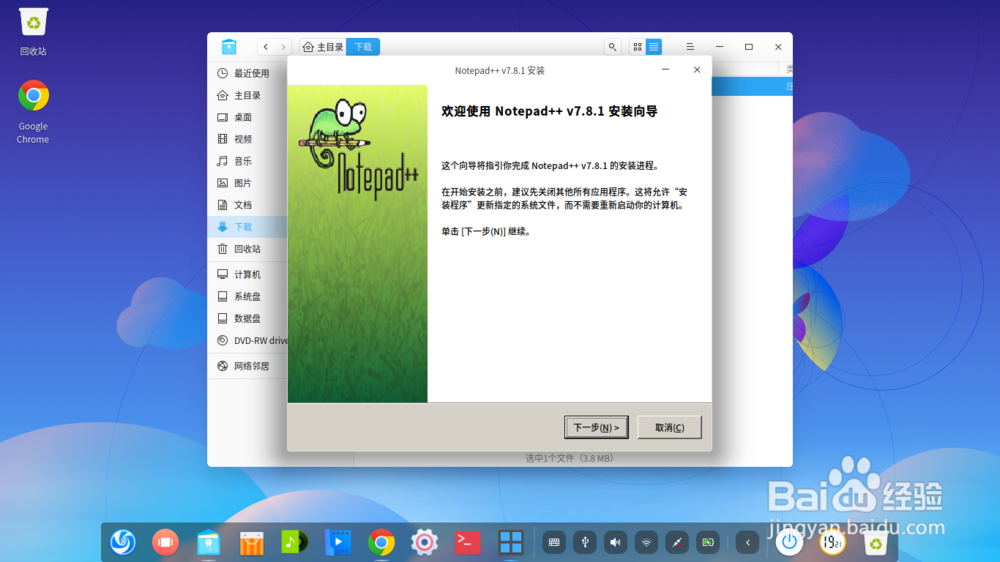
Task: Click the file manager logo icon
Action: (x=229, y=47)
